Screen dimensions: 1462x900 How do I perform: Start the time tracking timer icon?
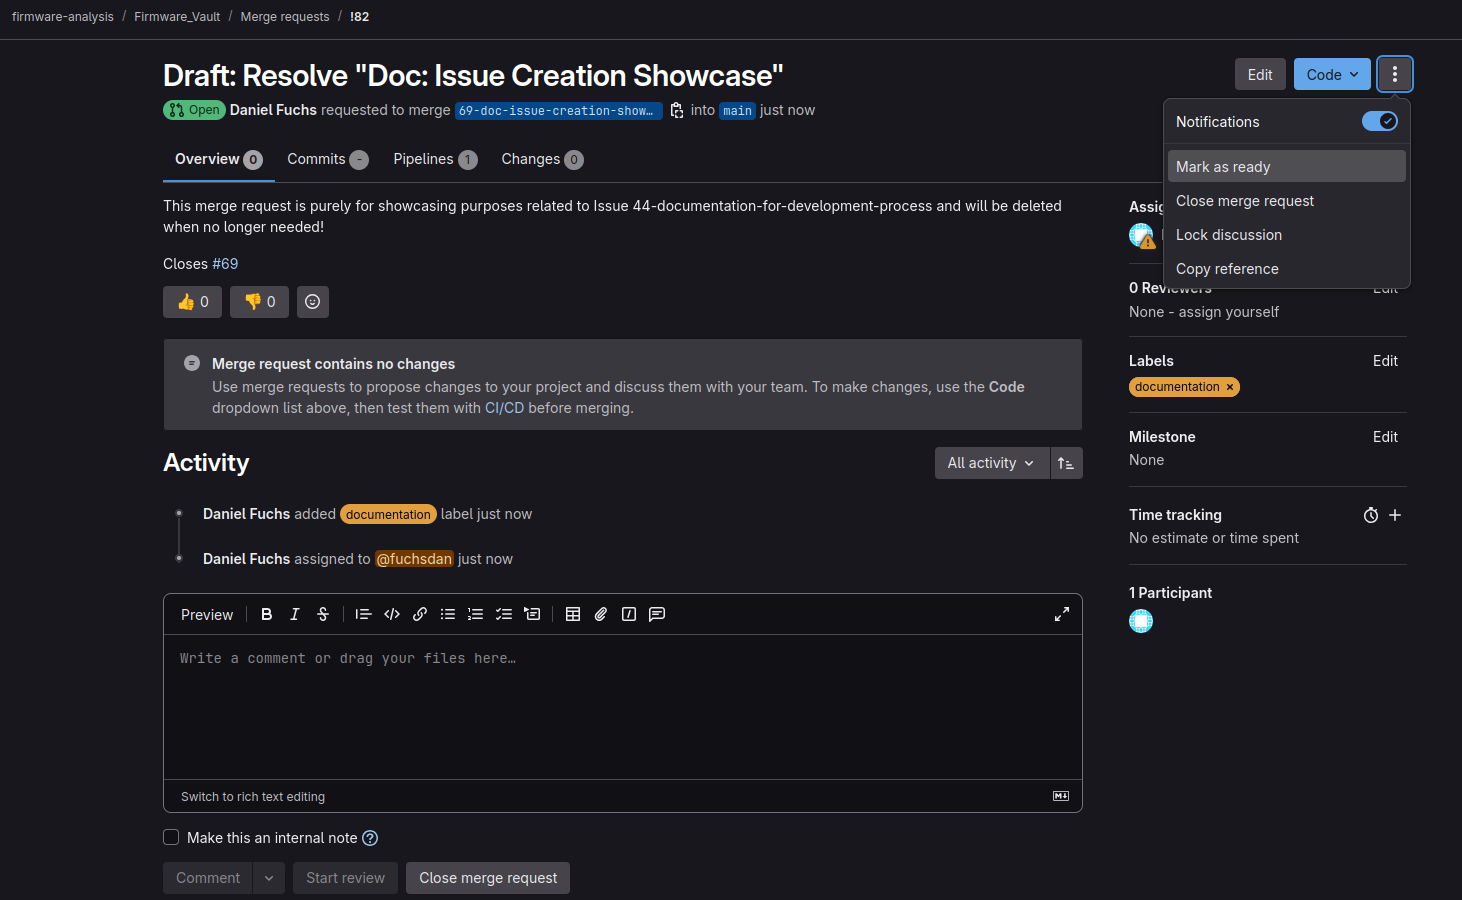(1371, 515)
